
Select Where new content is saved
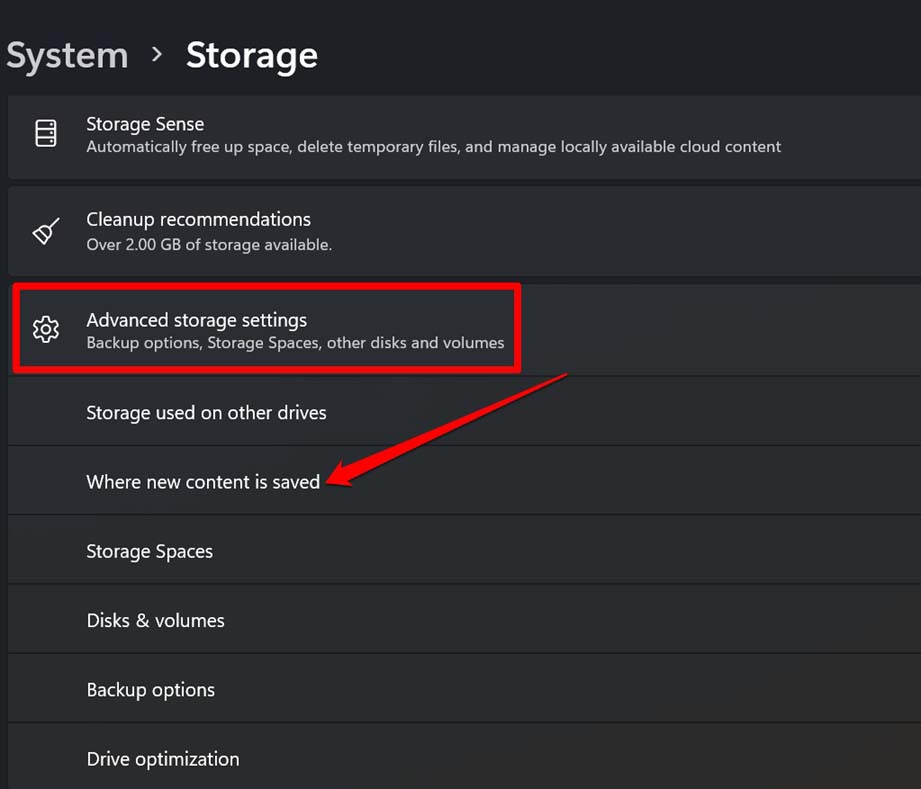203,482
